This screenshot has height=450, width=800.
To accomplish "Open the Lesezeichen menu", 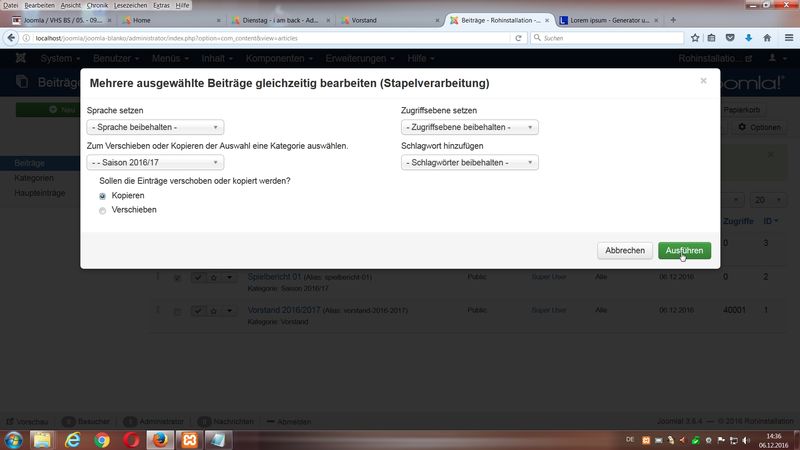I will coord(130,5).
